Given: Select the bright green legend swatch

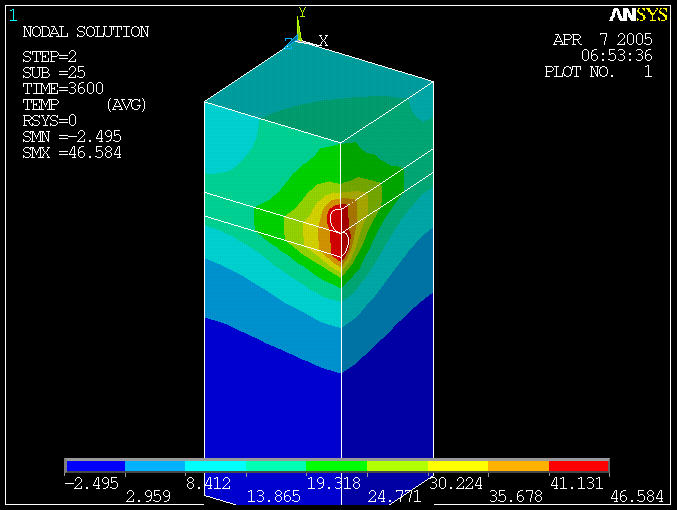Looking at the screenshot, I should click(336, 466).
